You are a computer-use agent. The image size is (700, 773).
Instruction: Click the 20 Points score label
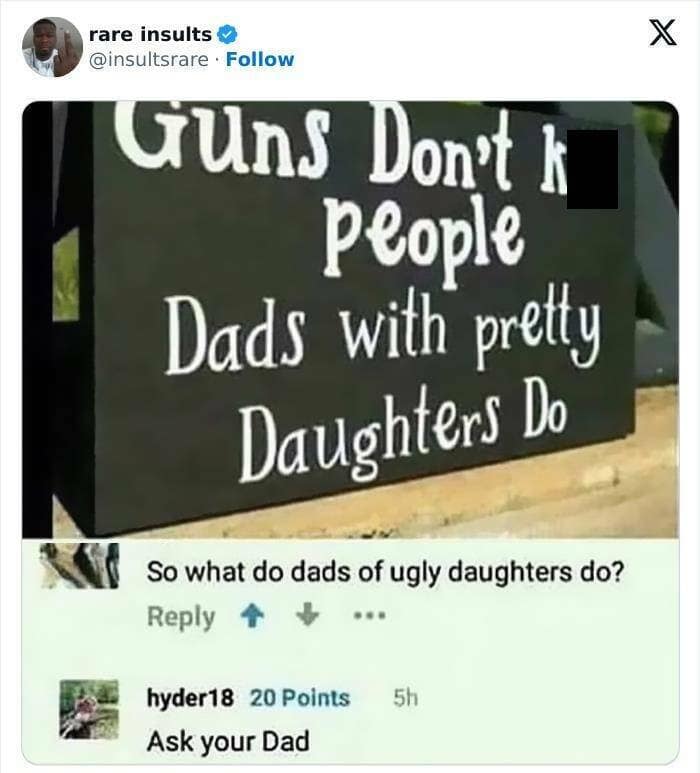point(300,698)
